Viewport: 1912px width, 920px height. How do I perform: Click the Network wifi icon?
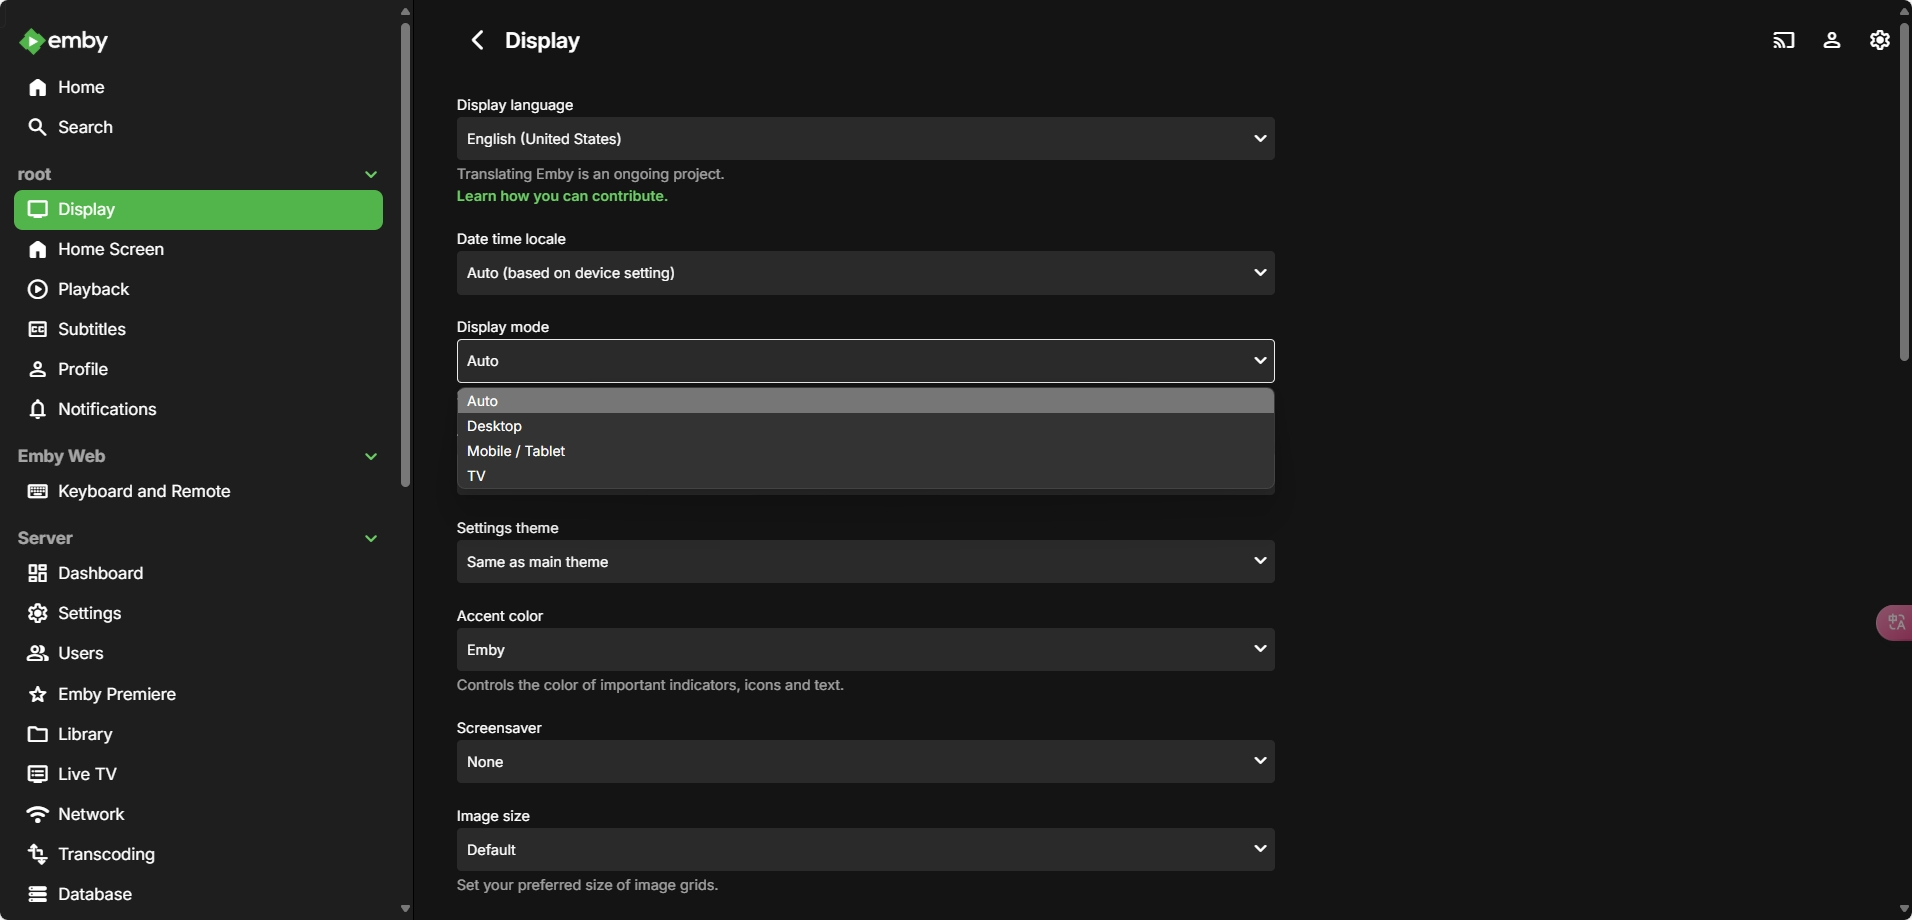pyautogui.click(x=38, y=815)
